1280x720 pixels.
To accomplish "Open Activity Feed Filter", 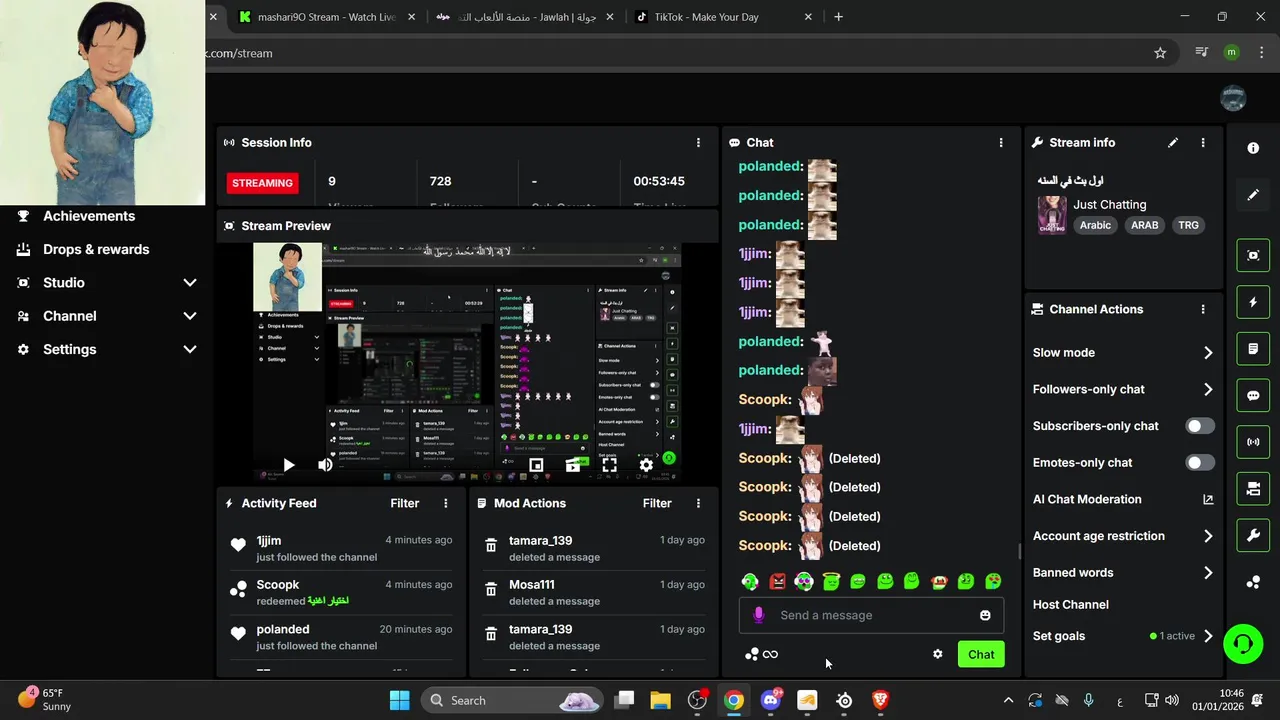I will 404,504.
